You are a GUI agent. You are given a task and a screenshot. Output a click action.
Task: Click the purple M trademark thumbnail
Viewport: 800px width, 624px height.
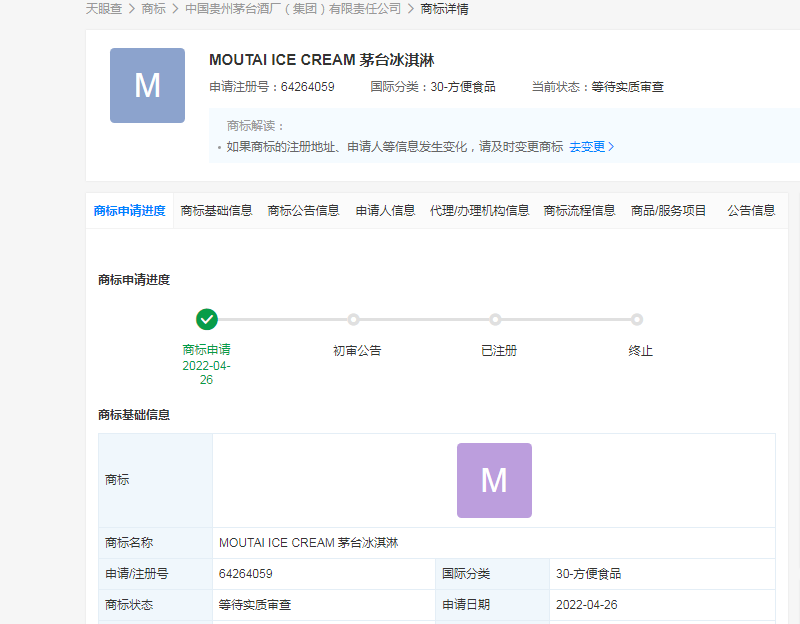[494, 480]
